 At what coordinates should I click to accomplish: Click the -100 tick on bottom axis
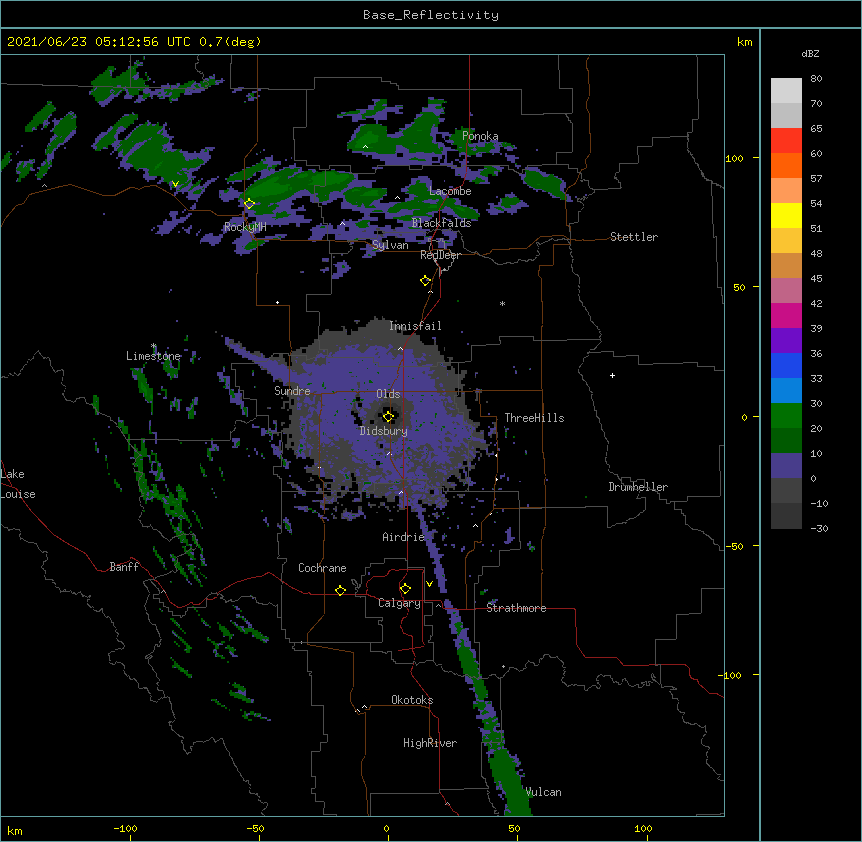click(x=125, y=828)
